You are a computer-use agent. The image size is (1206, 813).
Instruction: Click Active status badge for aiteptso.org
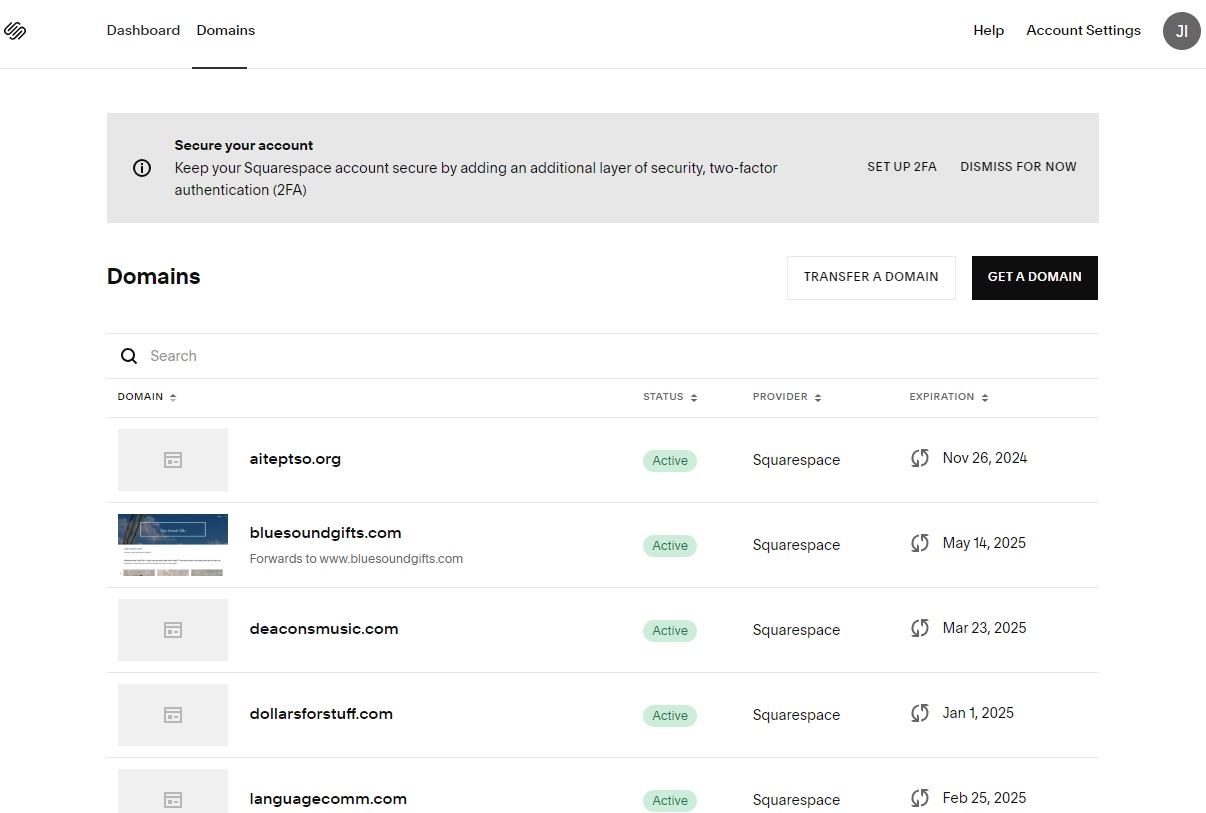click(x=670, y=461)
